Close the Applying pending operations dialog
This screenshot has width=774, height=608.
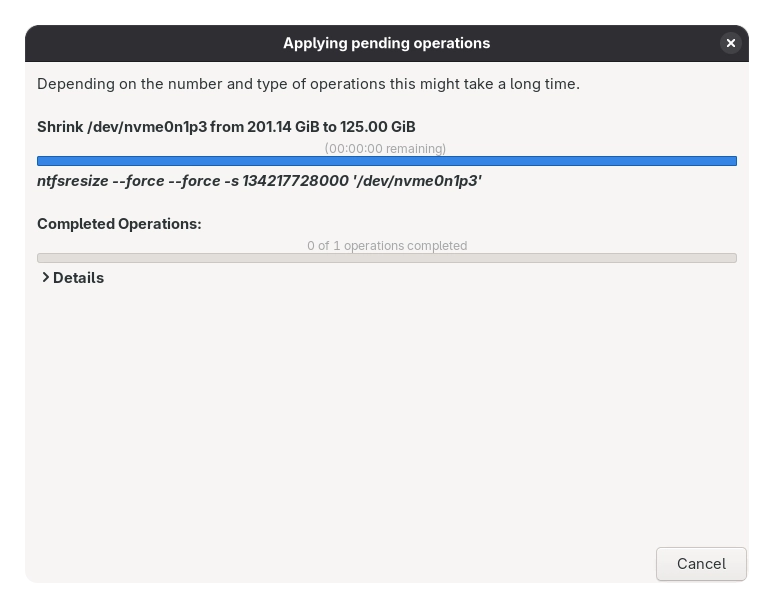730,43
